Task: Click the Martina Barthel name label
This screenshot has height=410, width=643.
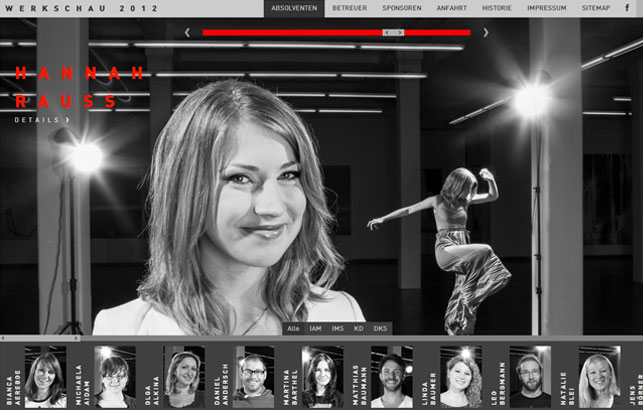Action: click(x=290, y=387)
